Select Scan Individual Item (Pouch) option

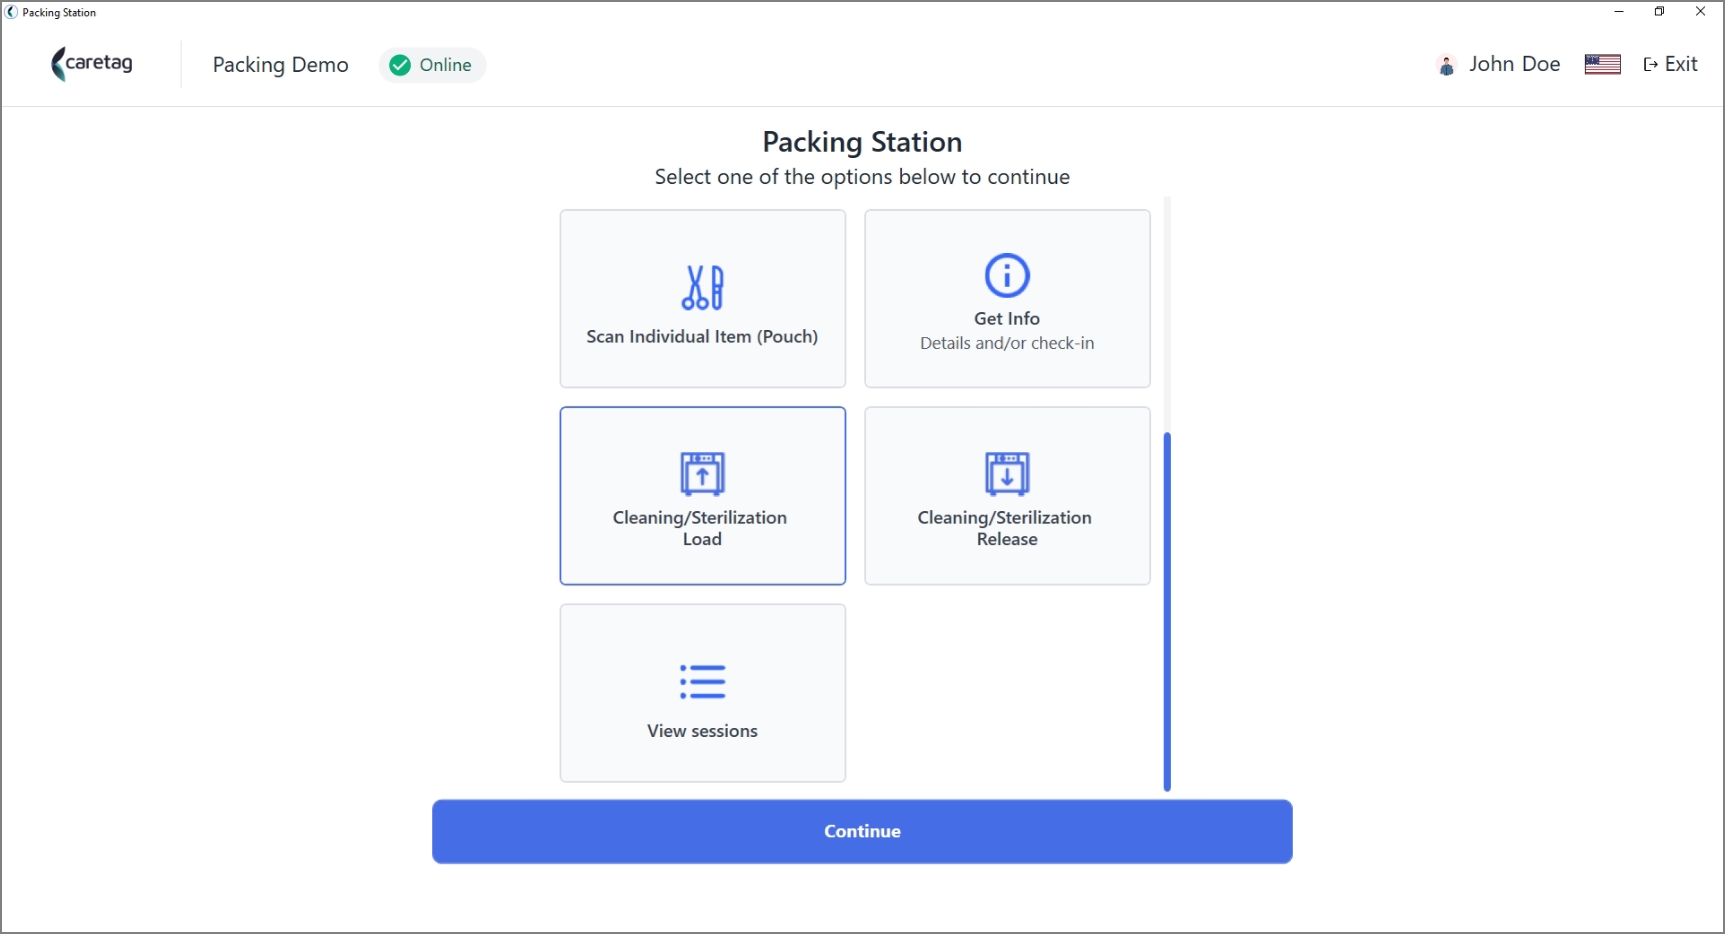coord(702,298)
